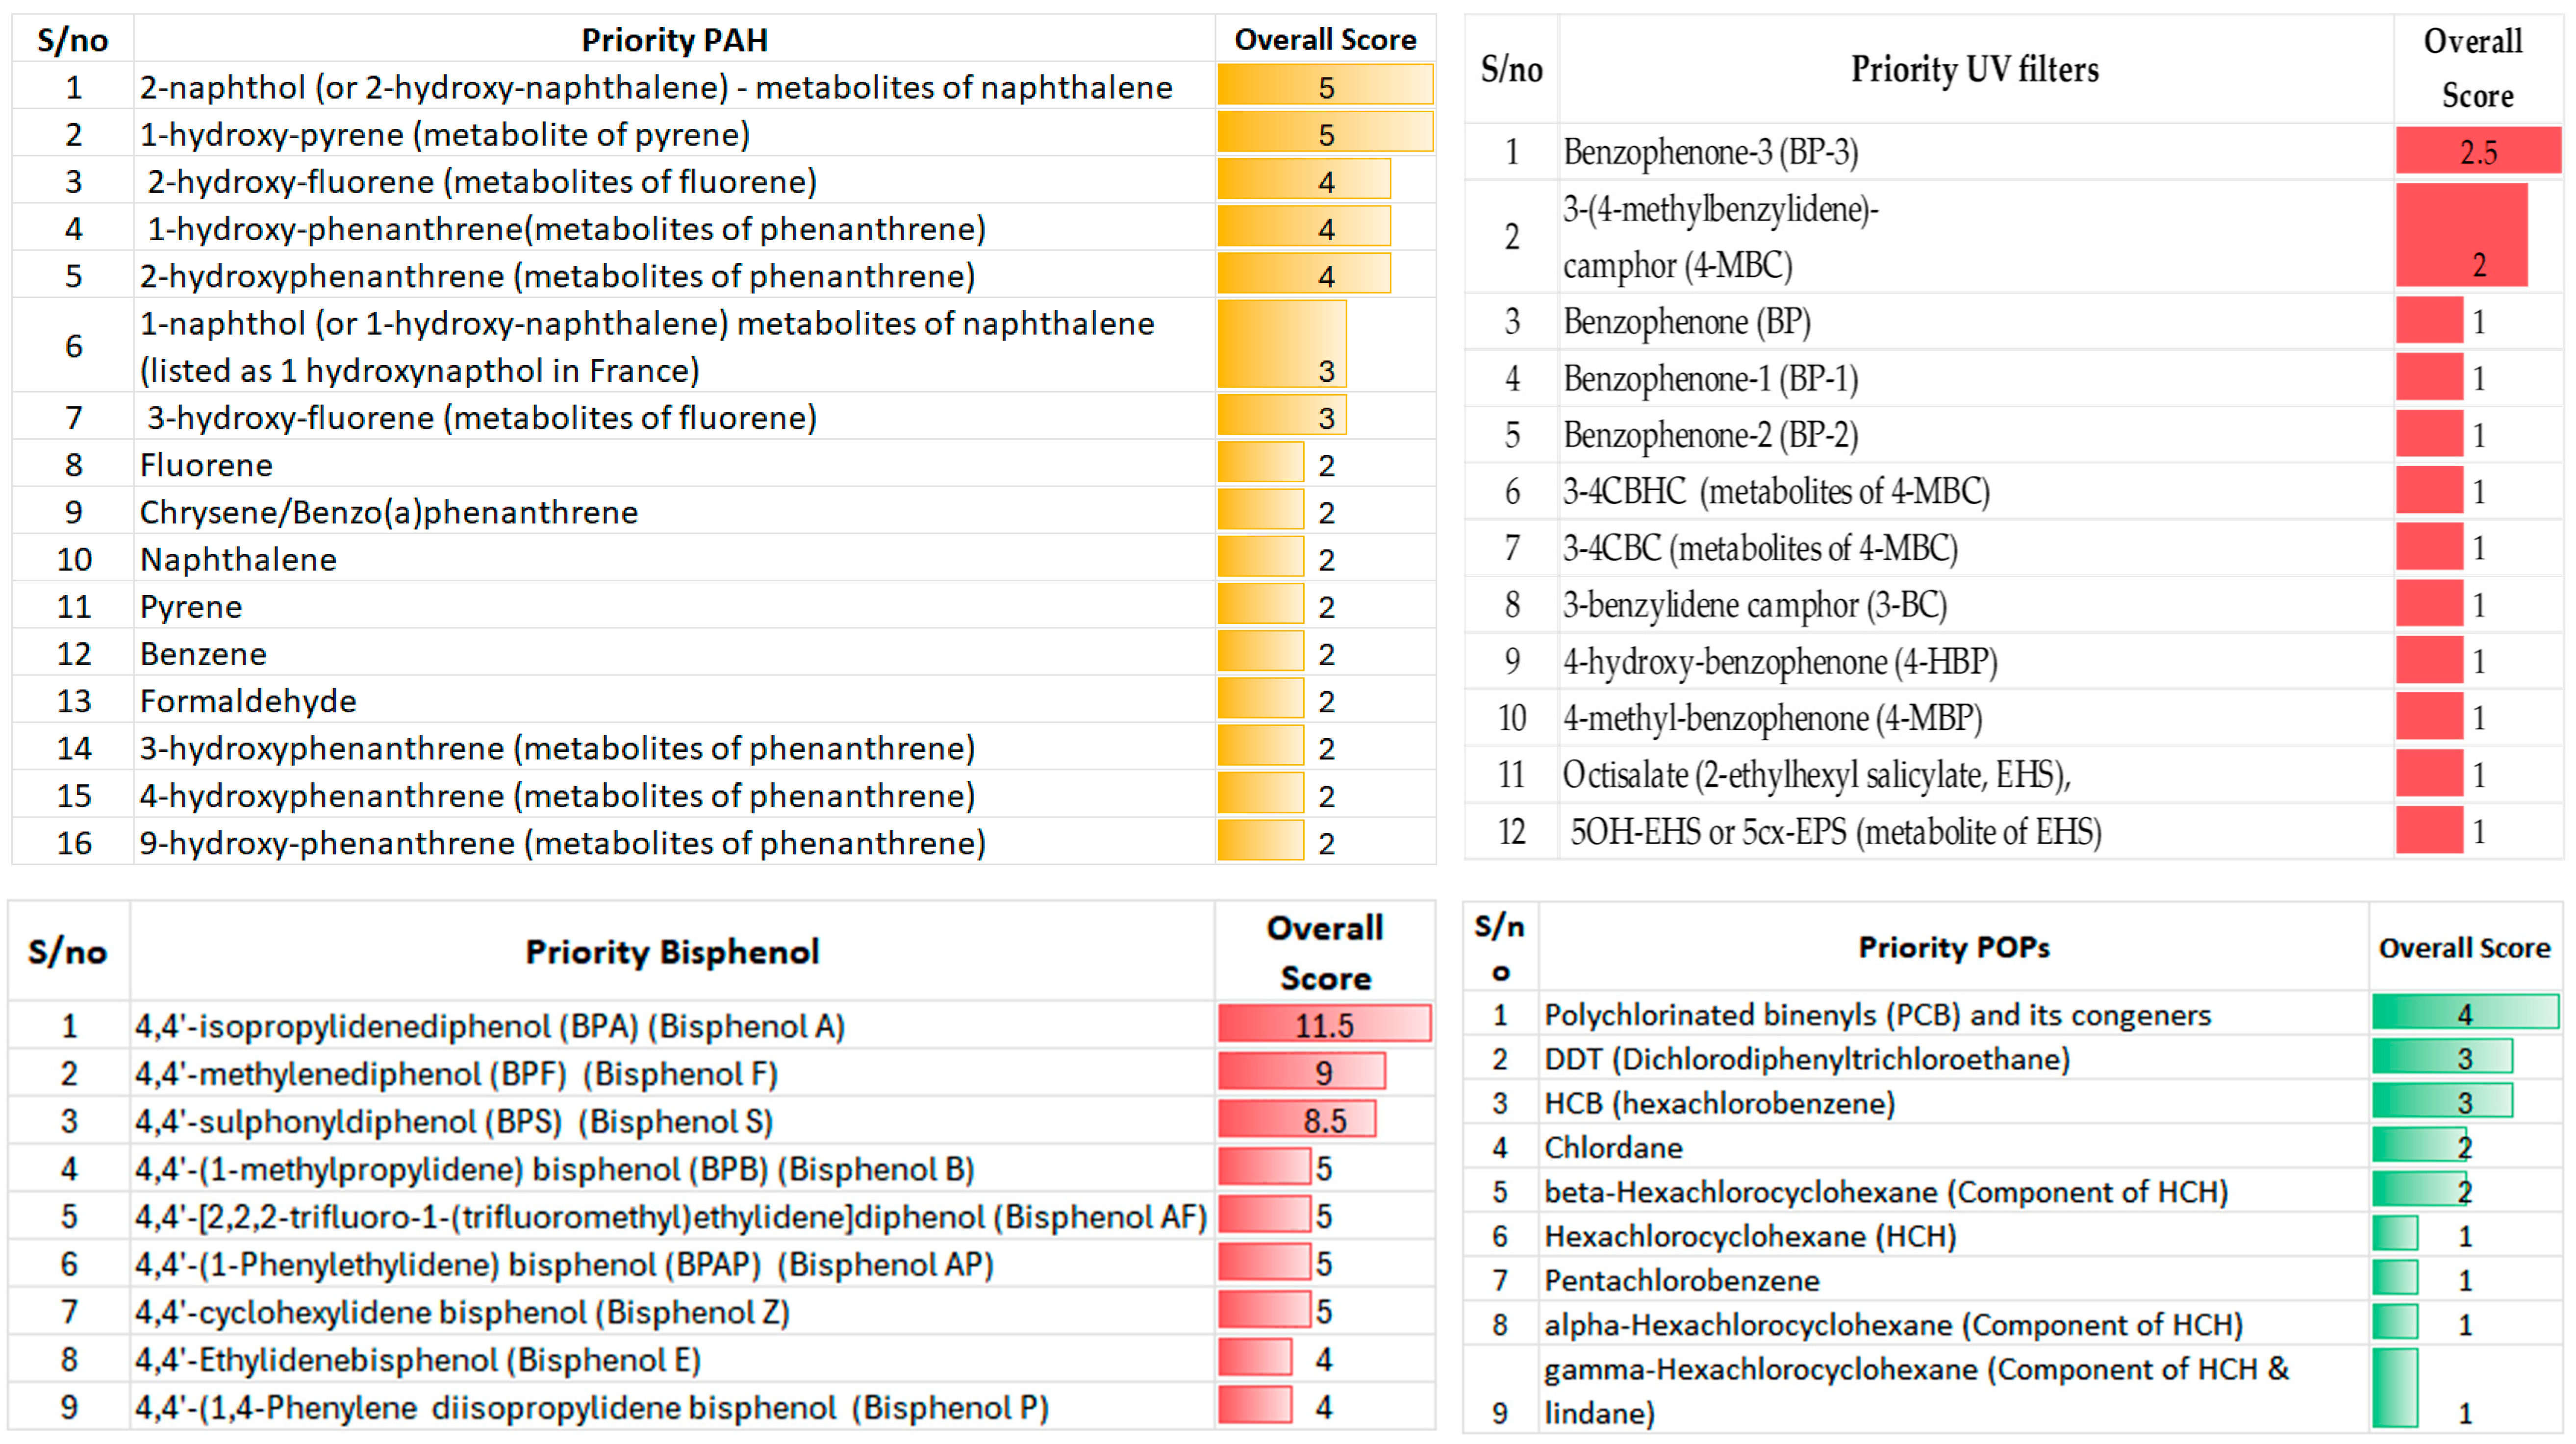
Task: Click the 11.5 score bar for Bisphenol A
Action: pos(1323,1025)
